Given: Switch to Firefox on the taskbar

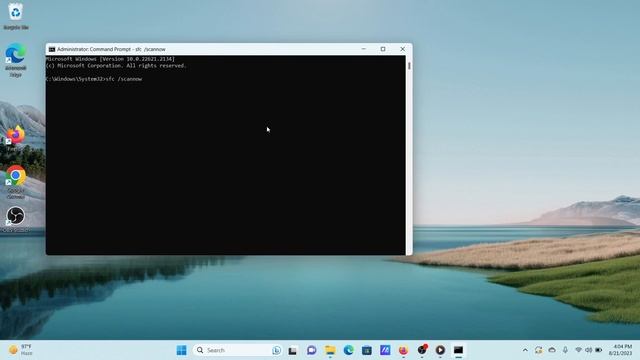Looking at the screenshot, I should pyautogui.click(x=403, y=350).
